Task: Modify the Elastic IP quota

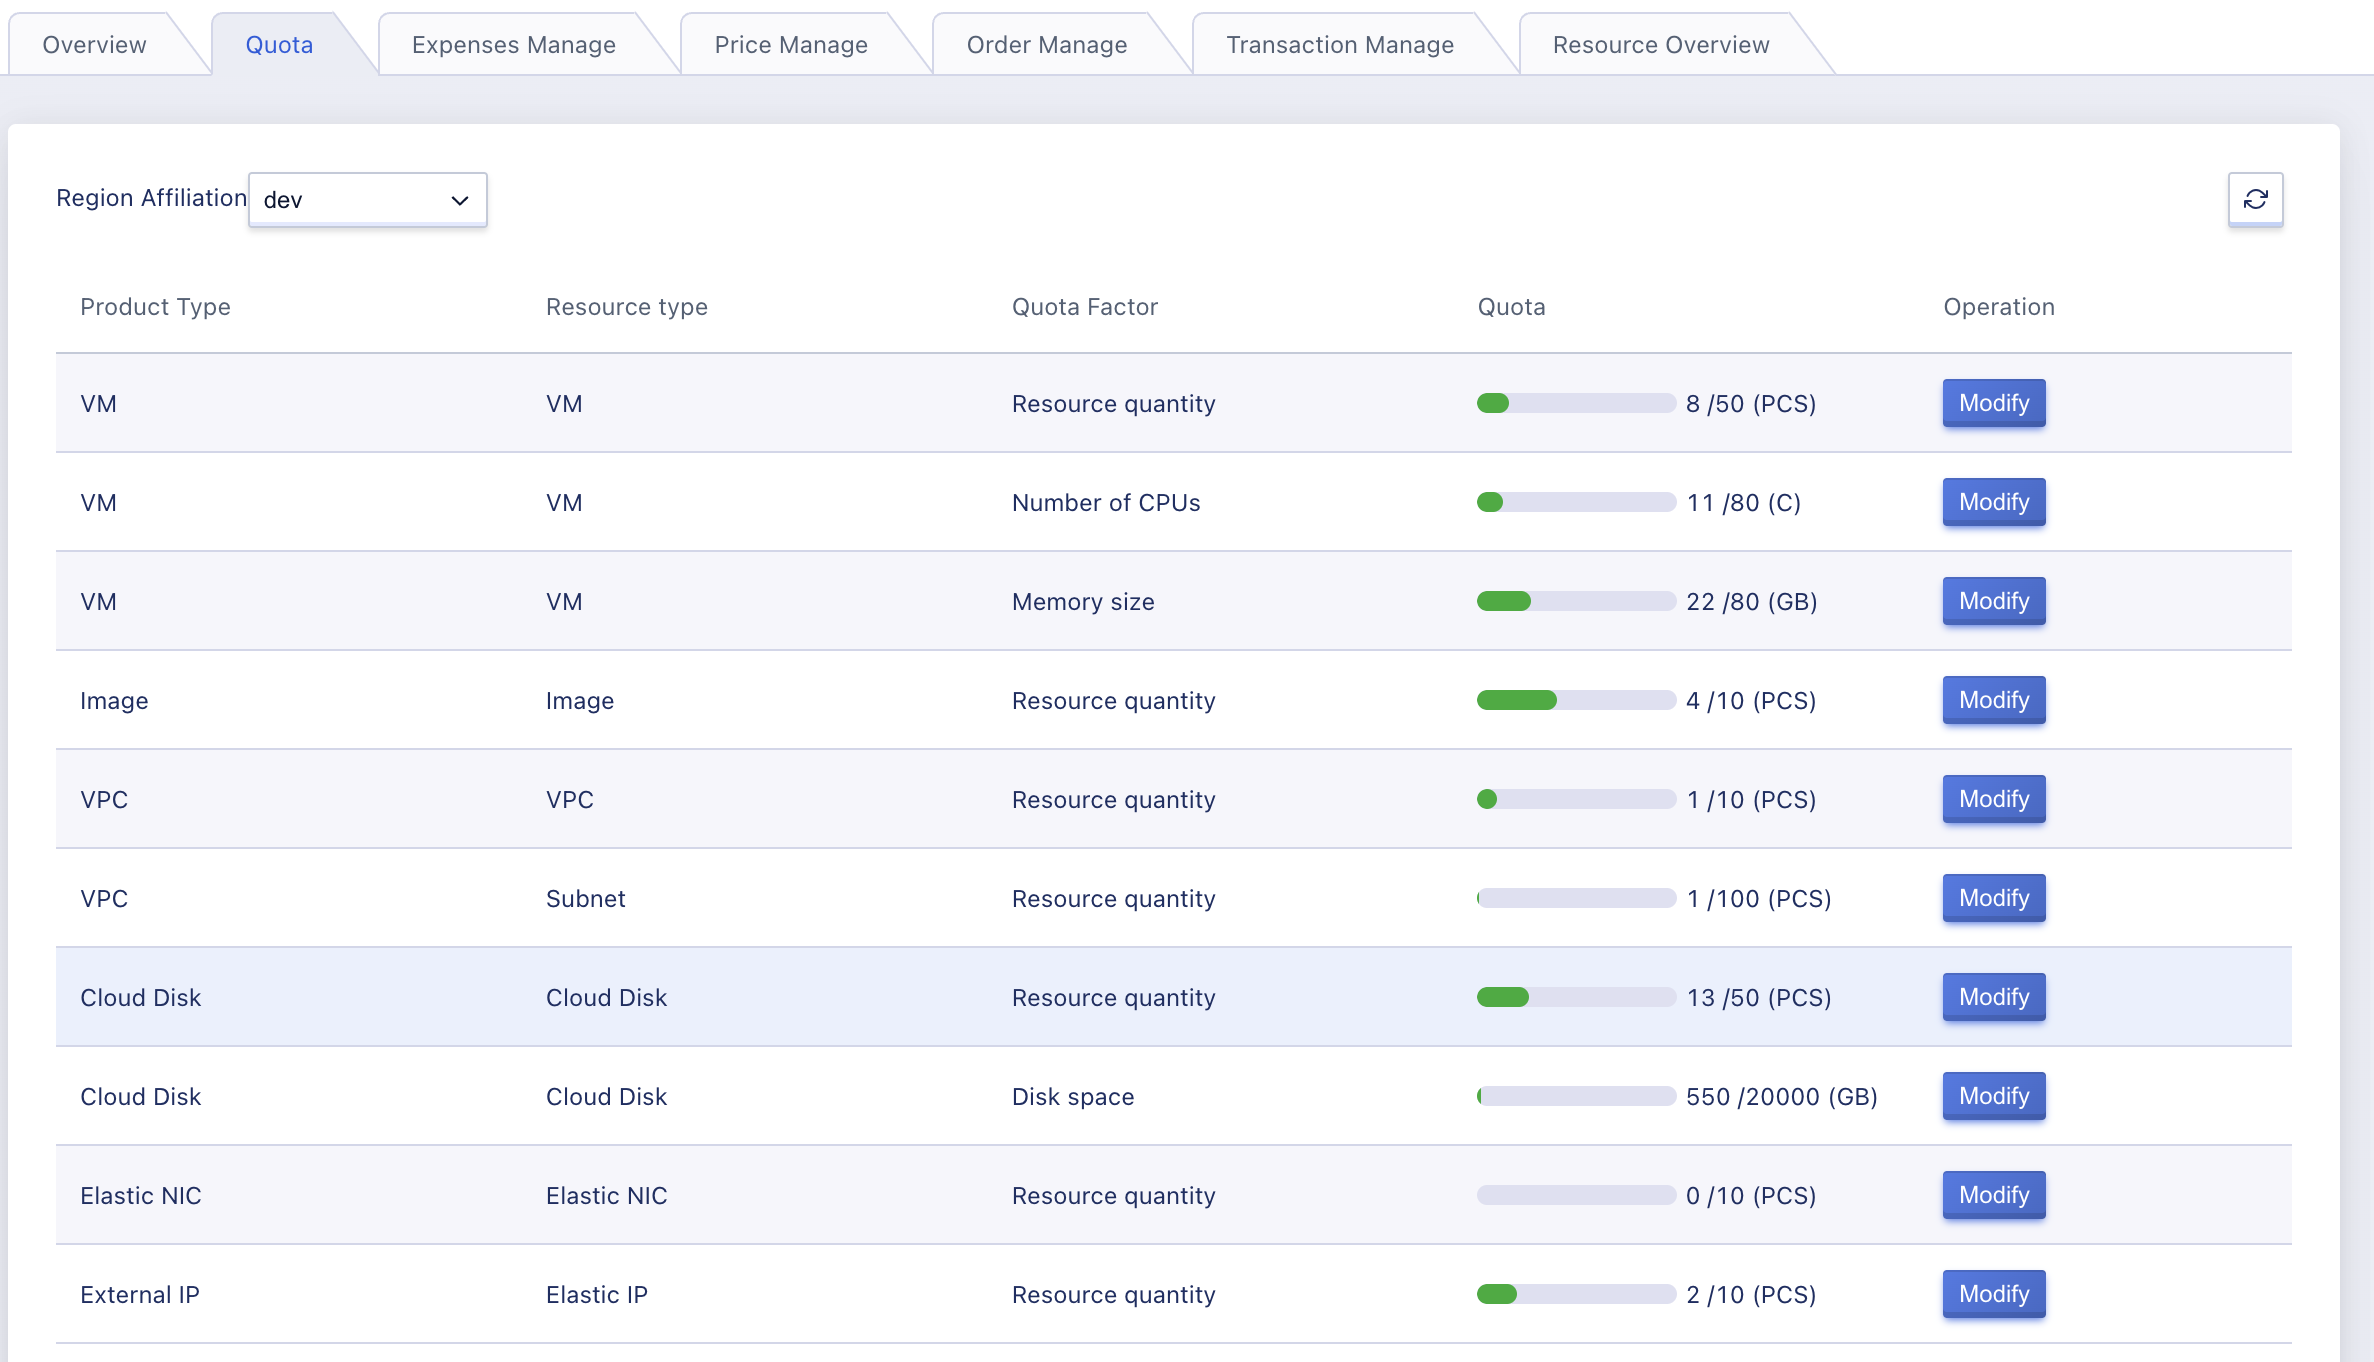Action: [1994, 1294]
